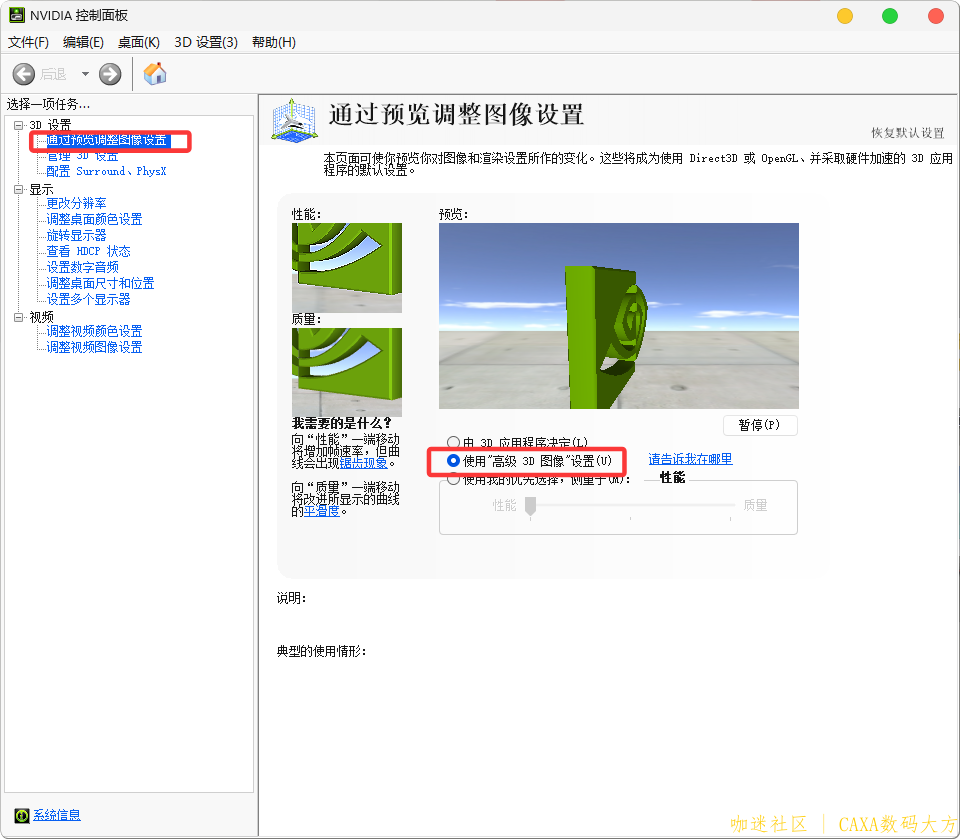Open the 系统信息 link
This screenshot has height=839, width=960.
pos(56,815)
